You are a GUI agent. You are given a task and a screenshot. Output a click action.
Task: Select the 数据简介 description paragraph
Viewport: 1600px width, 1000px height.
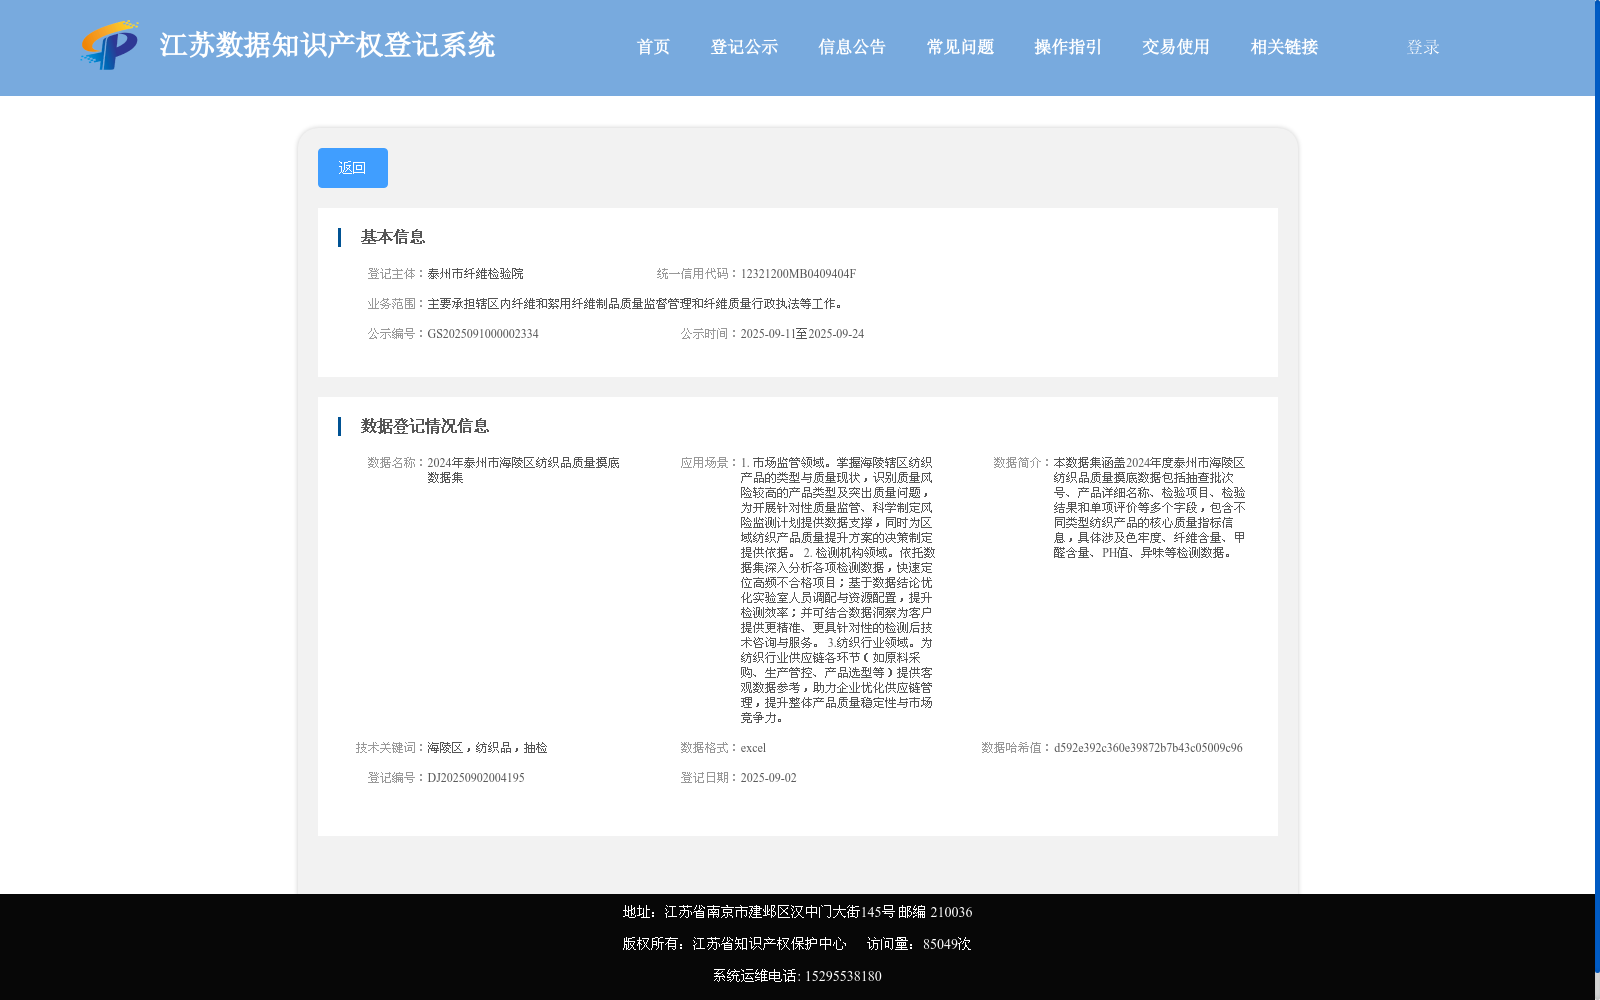pyautogui.click(x=1149, y=508)
